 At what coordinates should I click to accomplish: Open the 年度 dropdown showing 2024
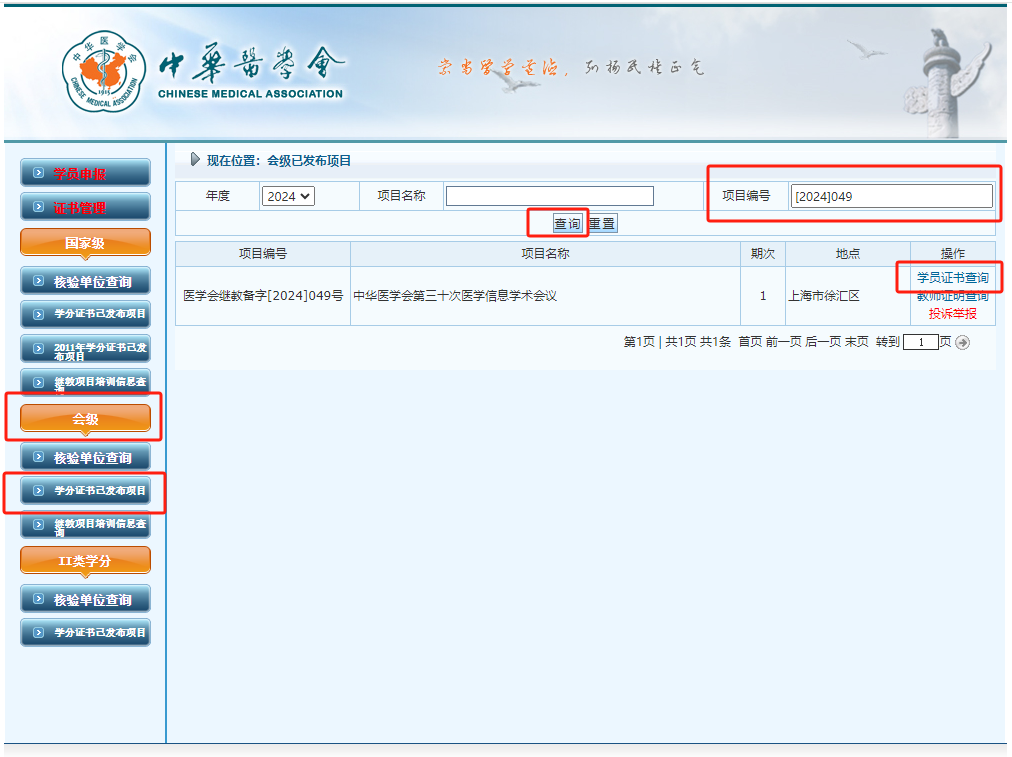288,196
